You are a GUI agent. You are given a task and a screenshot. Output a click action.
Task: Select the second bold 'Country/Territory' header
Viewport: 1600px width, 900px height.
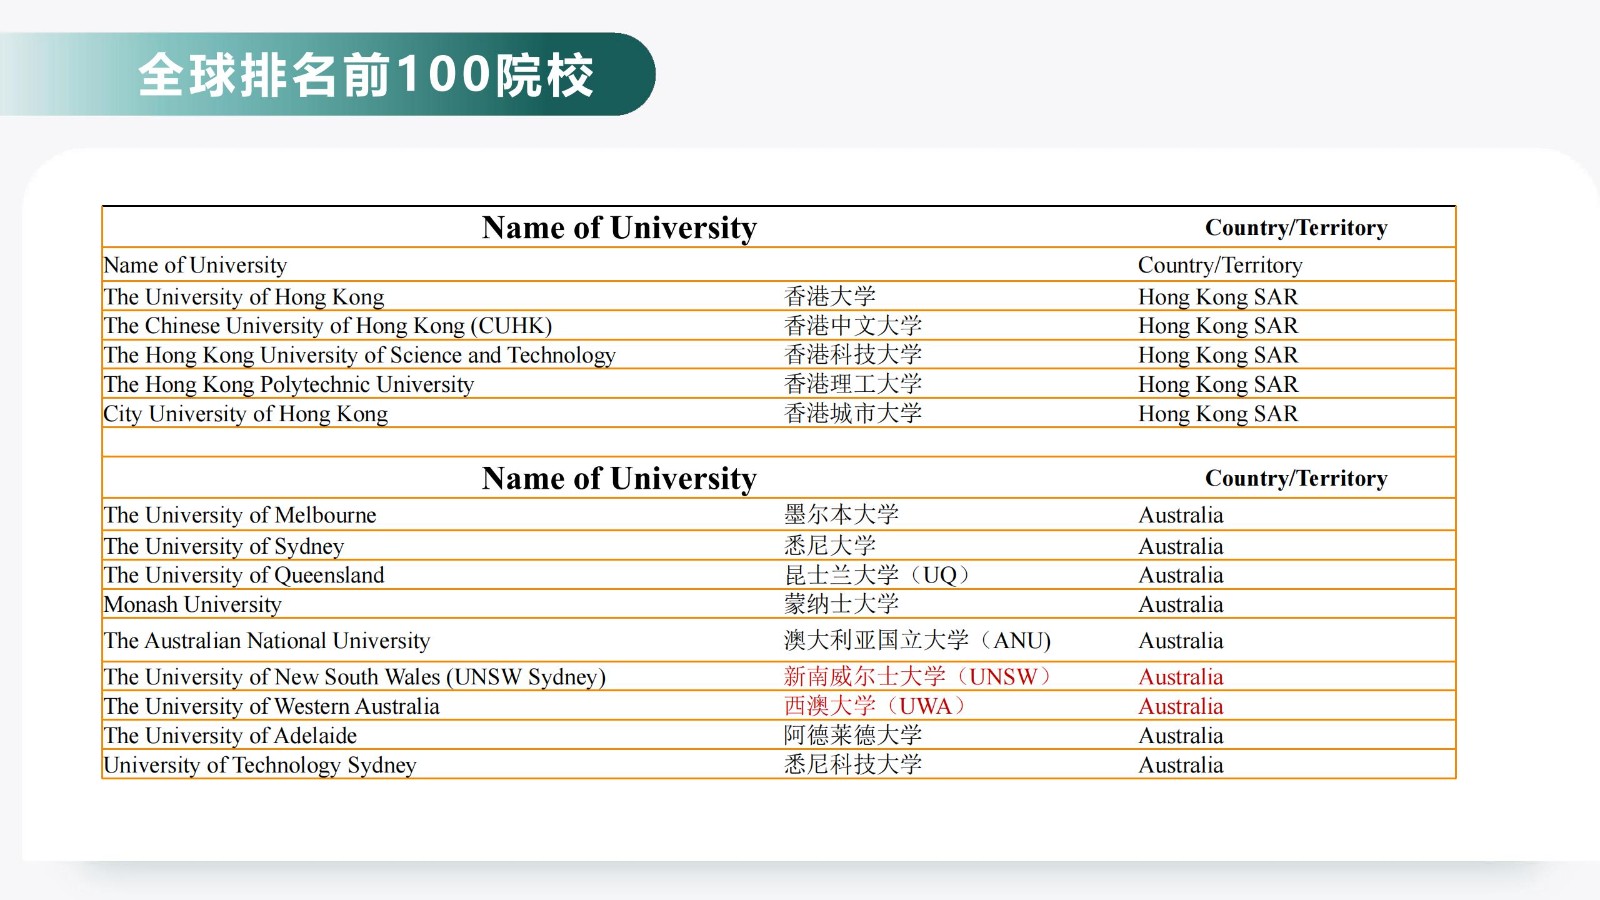pos(1296,479)
